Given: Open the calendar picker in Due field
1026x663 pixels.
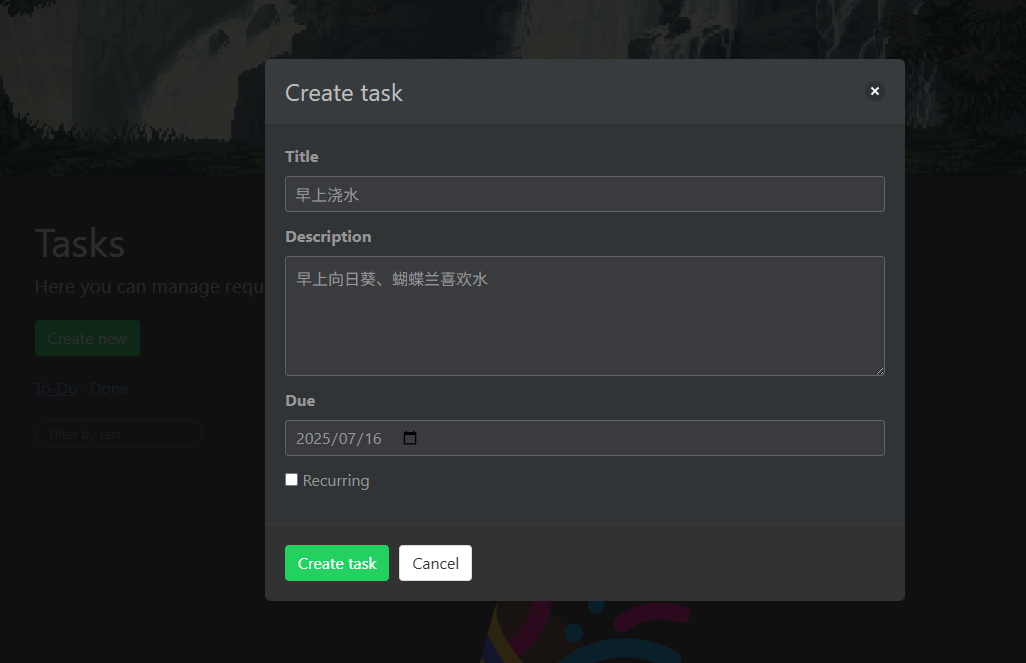Looking at the screenshot, I should tap(410, 438).
